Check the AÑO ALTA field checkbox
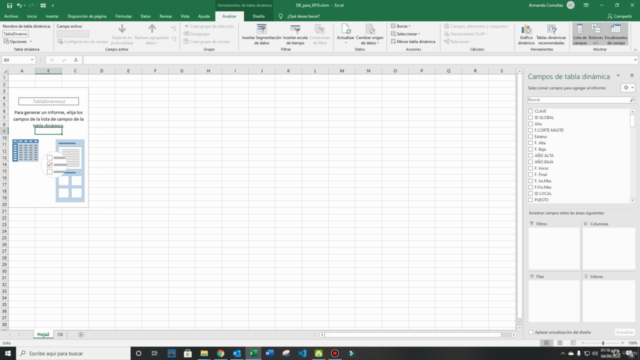Image resolution: width=640 pixels, height=360 pixels. click(530, 156)
